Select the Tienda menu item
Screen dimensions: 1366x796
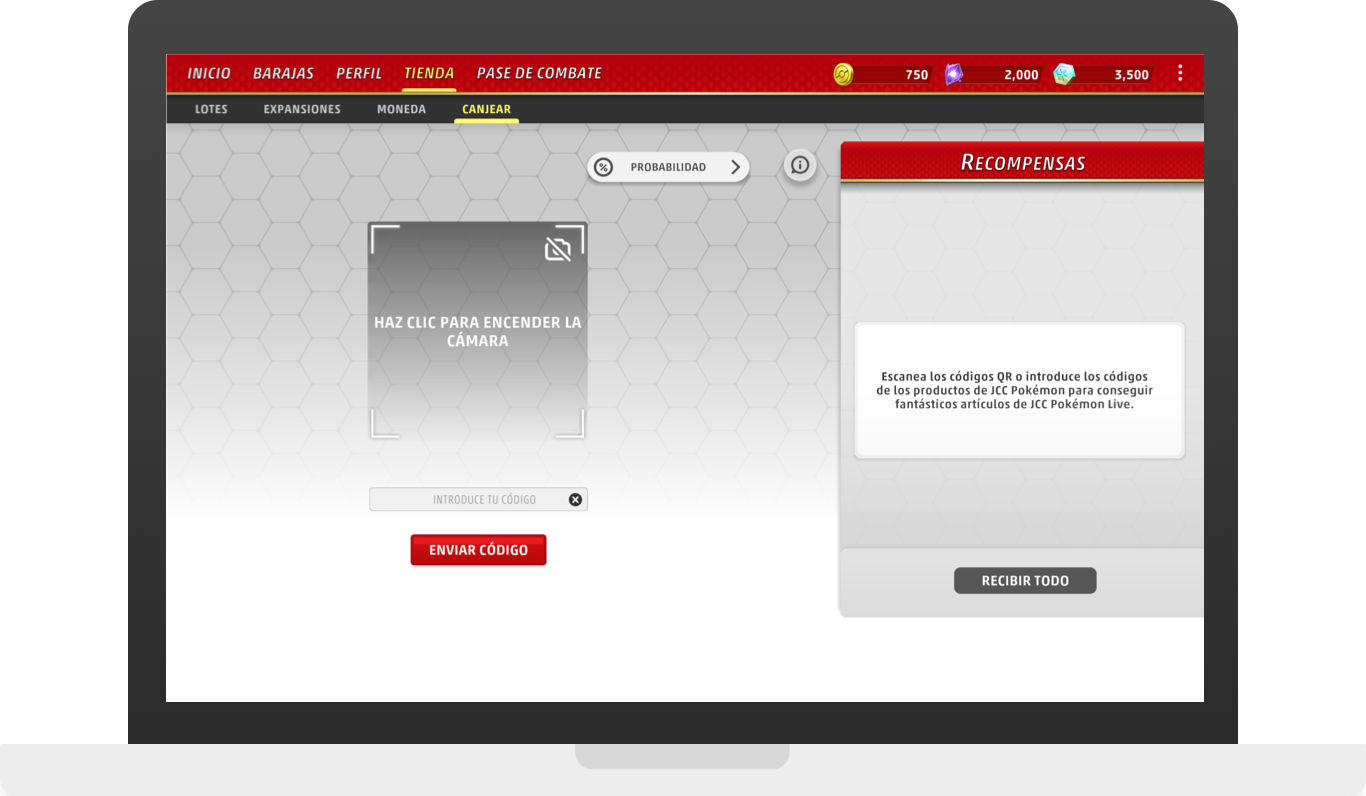pyautogui.click(x=429, y=73)
